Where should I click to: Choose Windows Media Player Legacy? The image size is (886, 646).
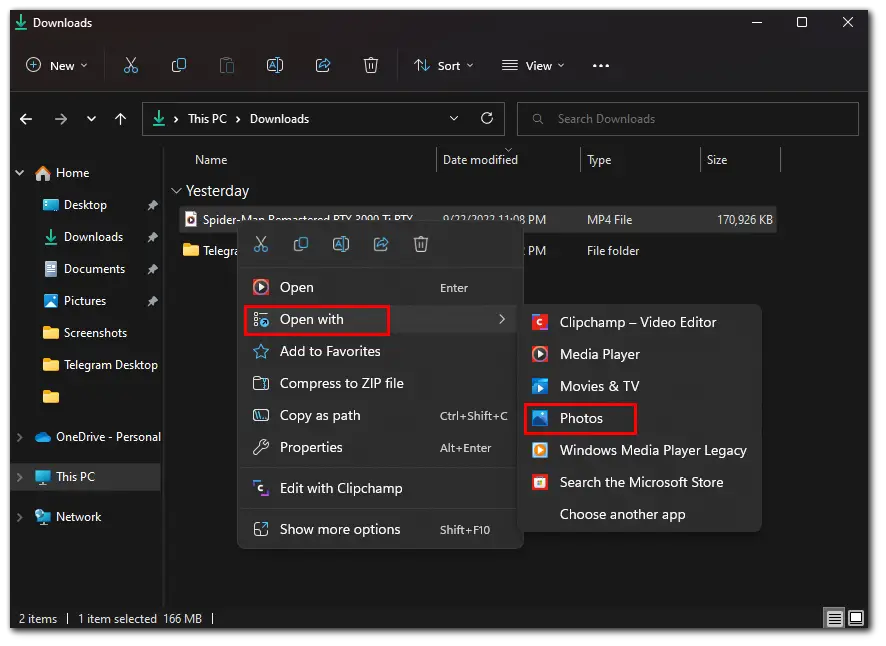639,450
